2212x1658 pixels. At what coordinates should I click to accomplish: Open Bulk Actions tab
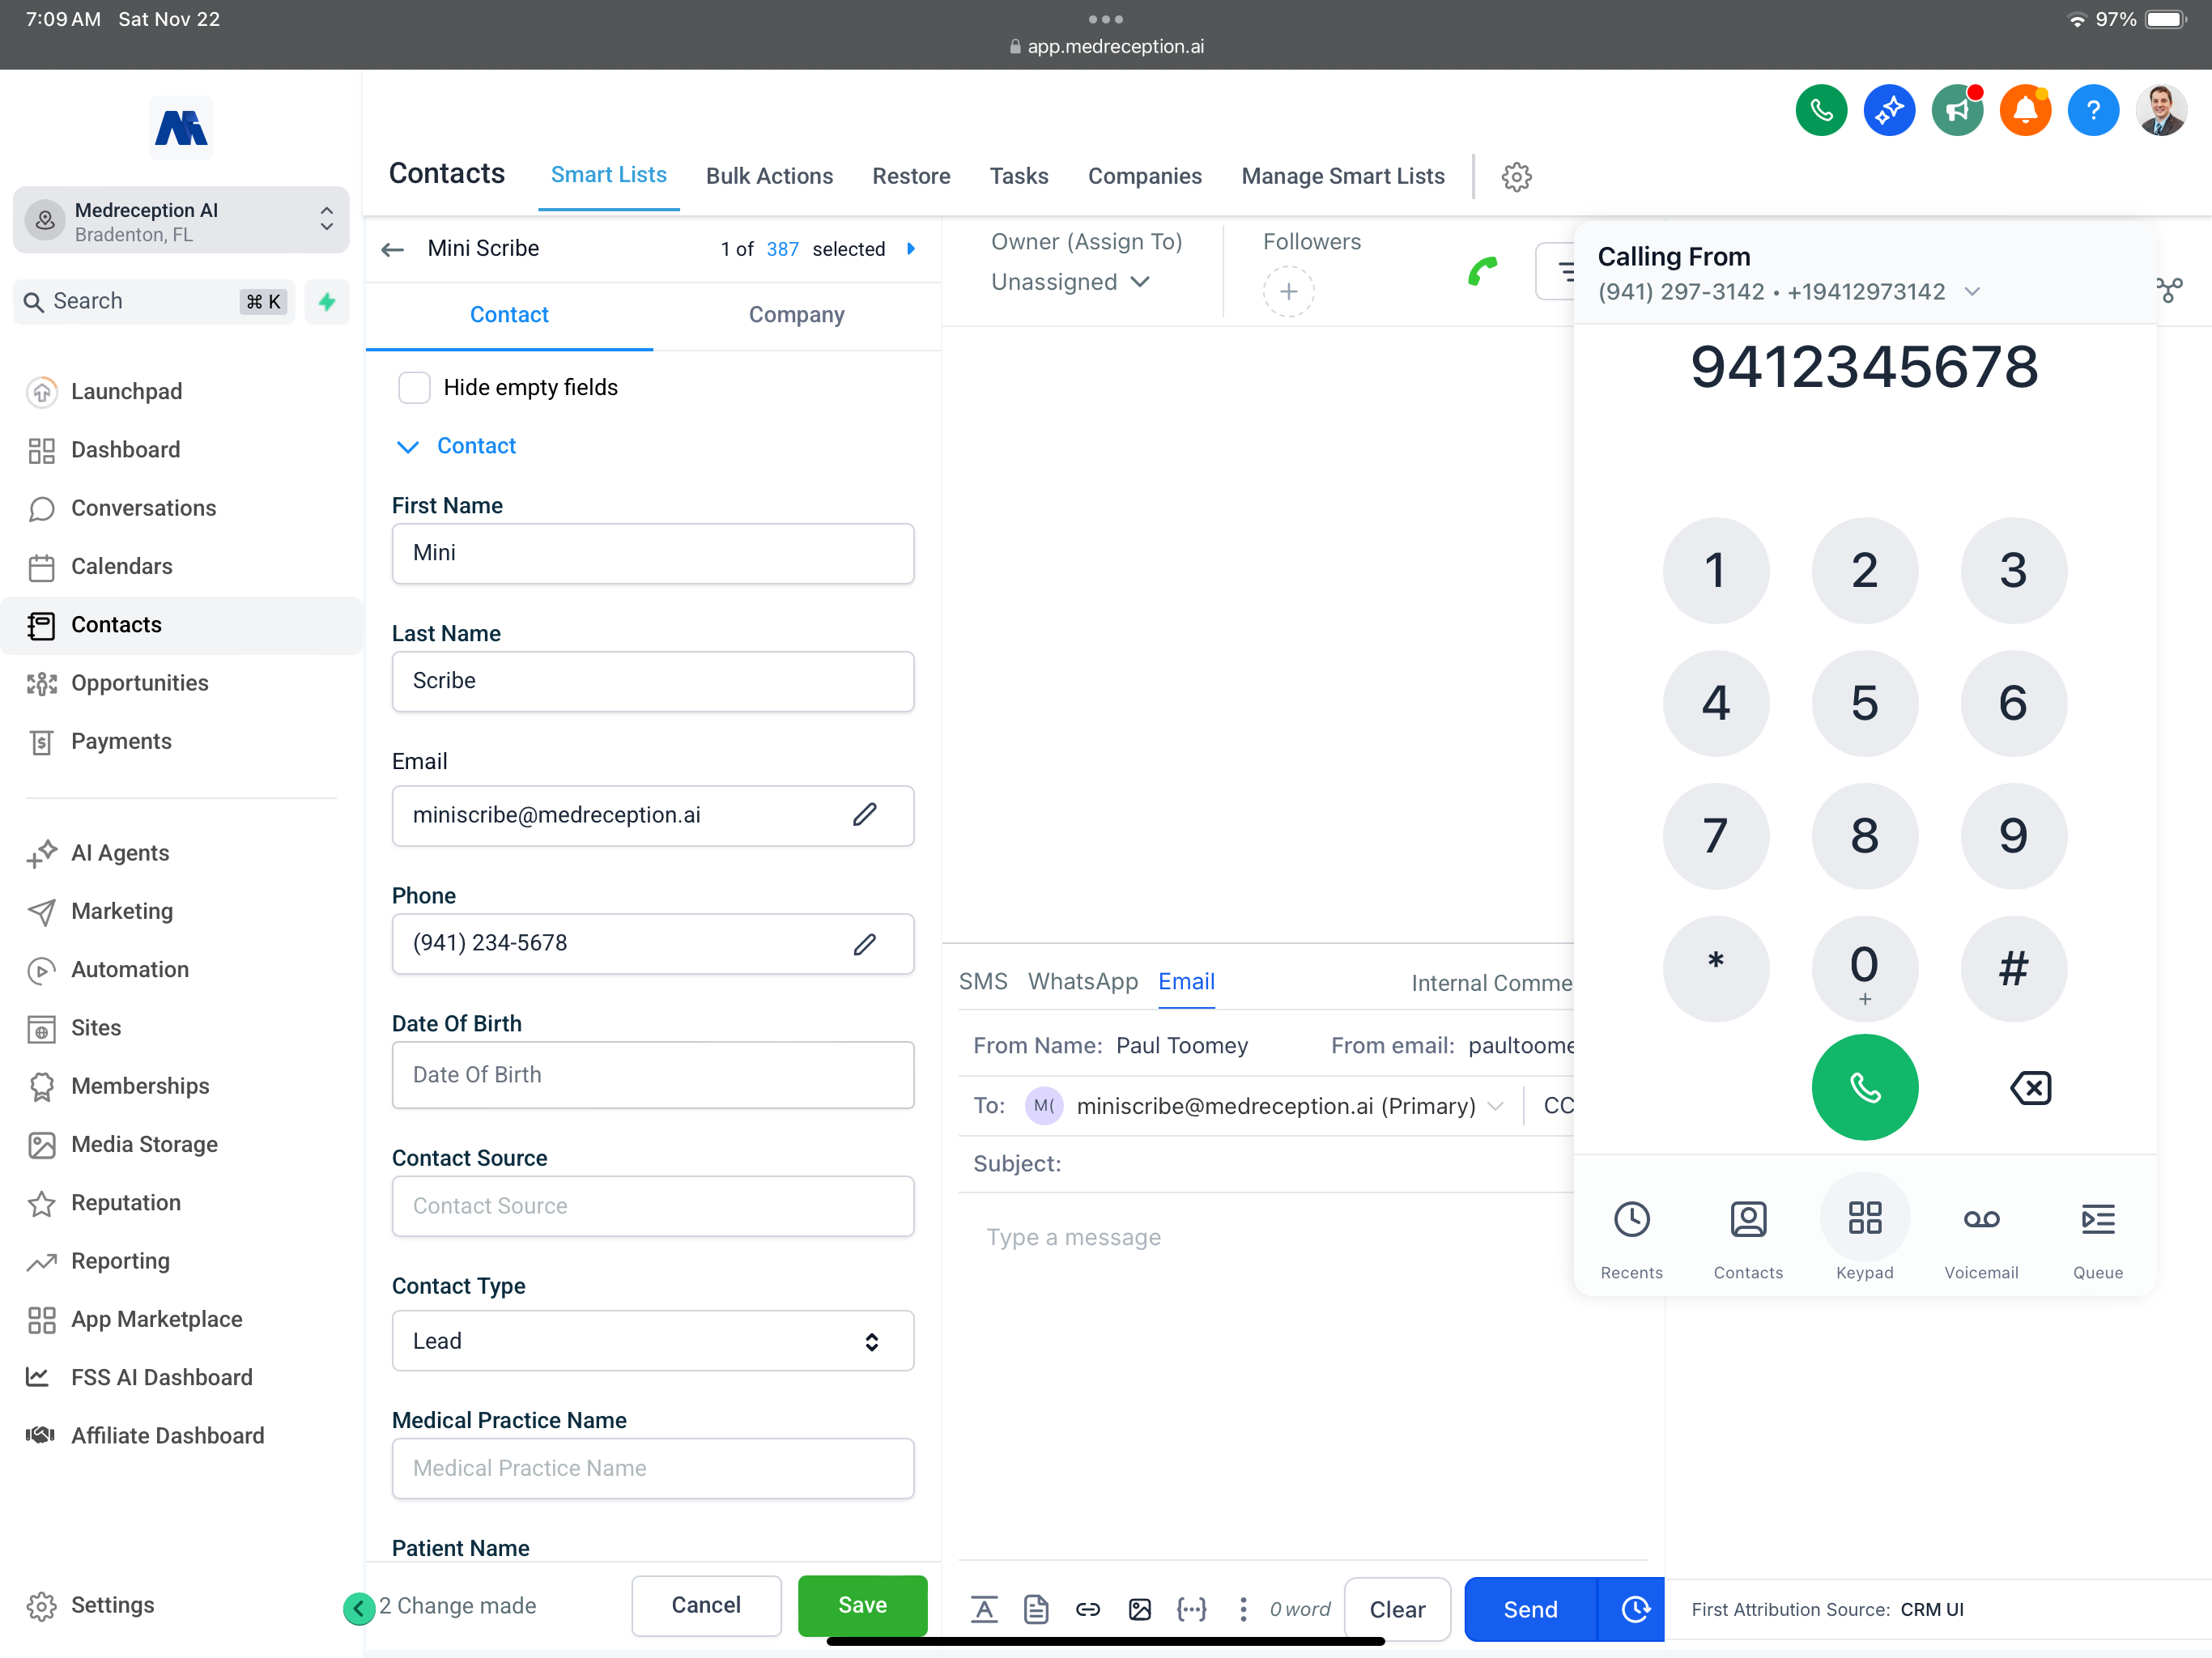point(769,177)
